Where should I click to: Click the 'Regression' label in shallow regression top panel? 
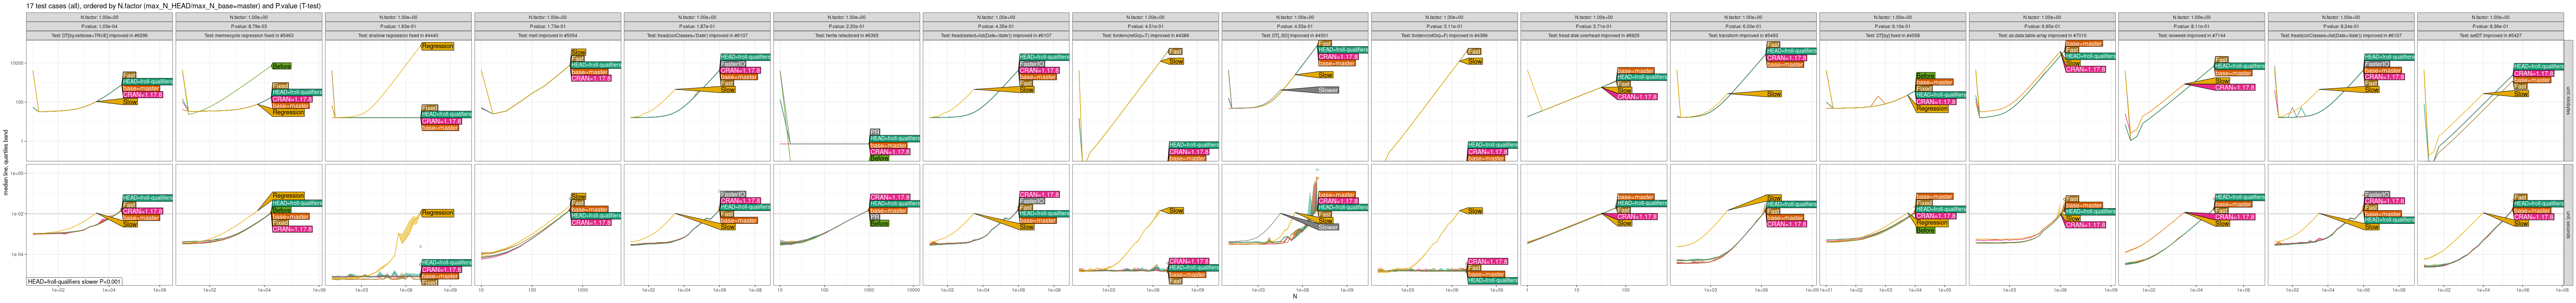437,46
